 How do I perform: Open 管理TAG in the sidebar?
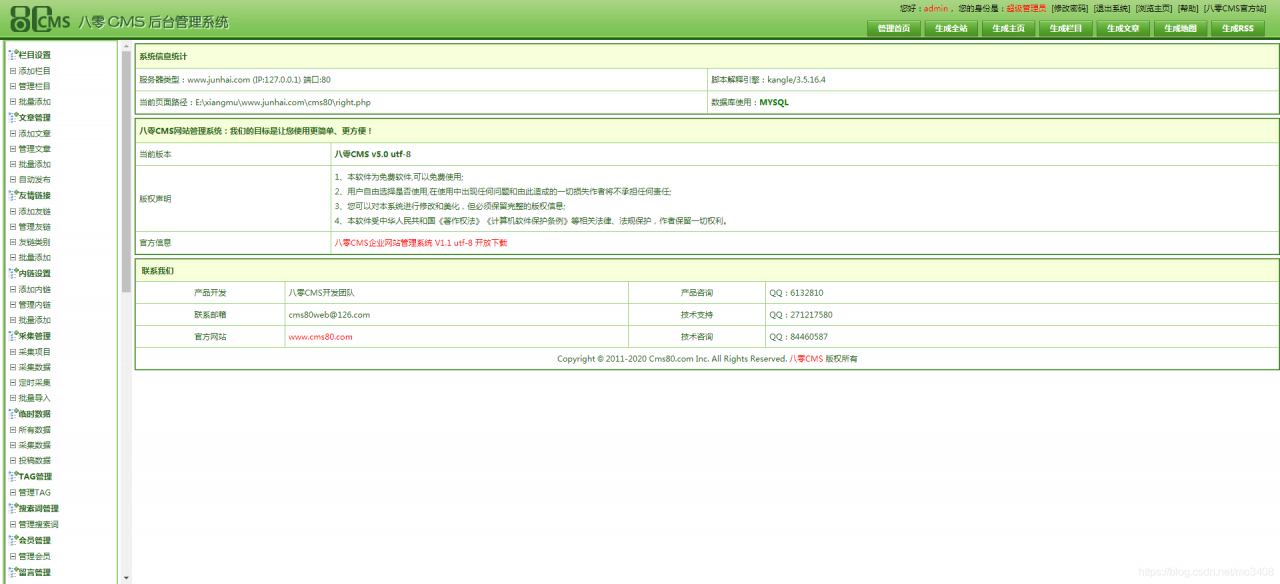click(x=34, y=493)
